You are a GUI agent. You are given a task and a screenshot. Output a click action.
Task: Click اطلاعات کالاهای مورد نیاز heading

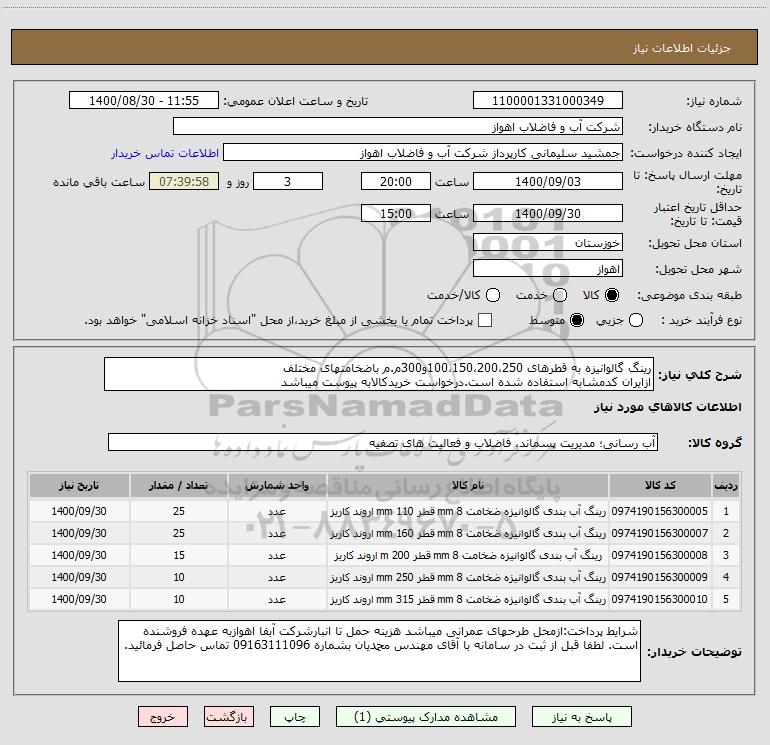tap(667, 407)
